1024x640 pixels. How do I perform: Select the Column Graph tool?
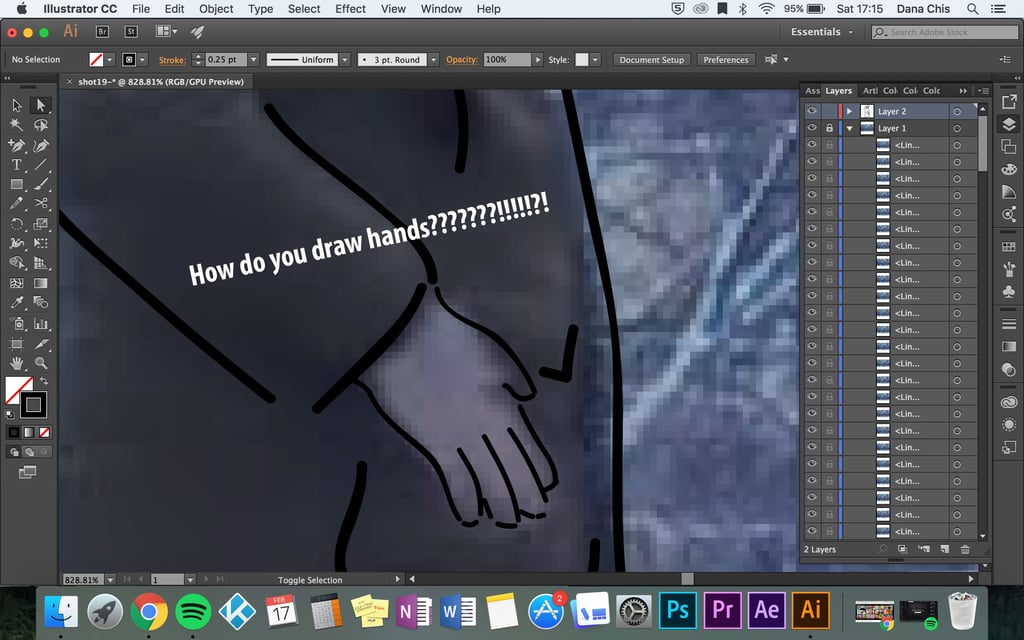41,323
